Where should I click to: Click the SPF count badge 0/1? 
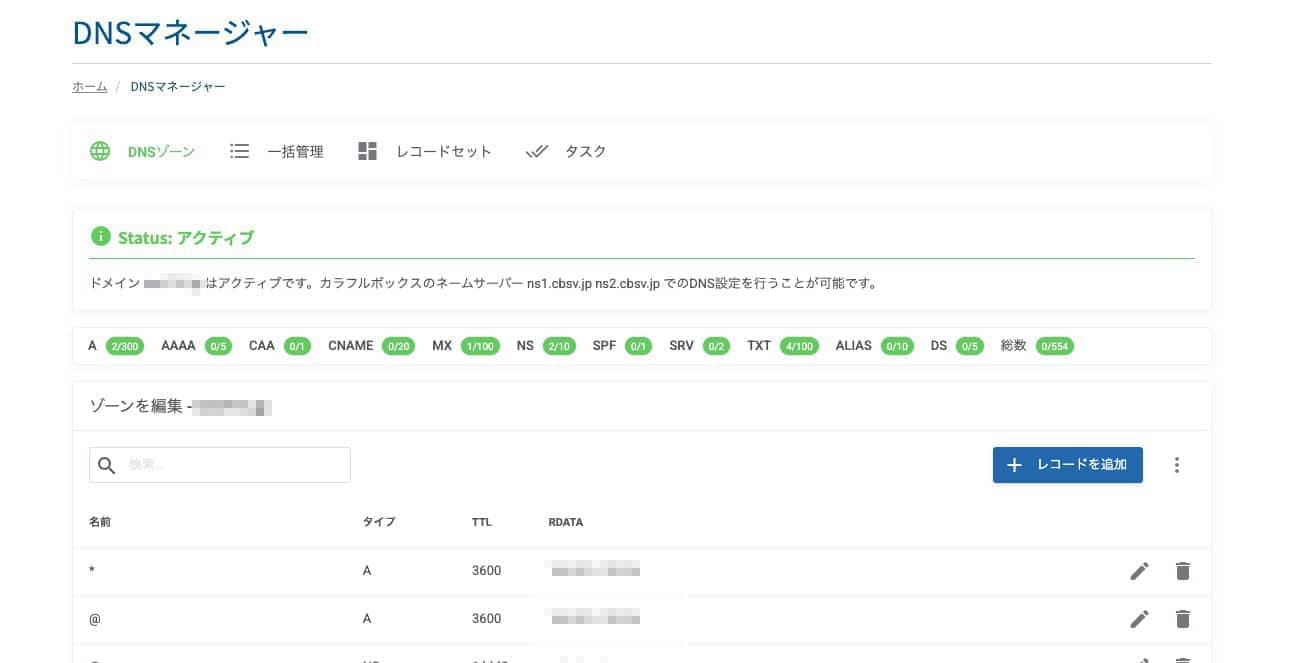638,346
